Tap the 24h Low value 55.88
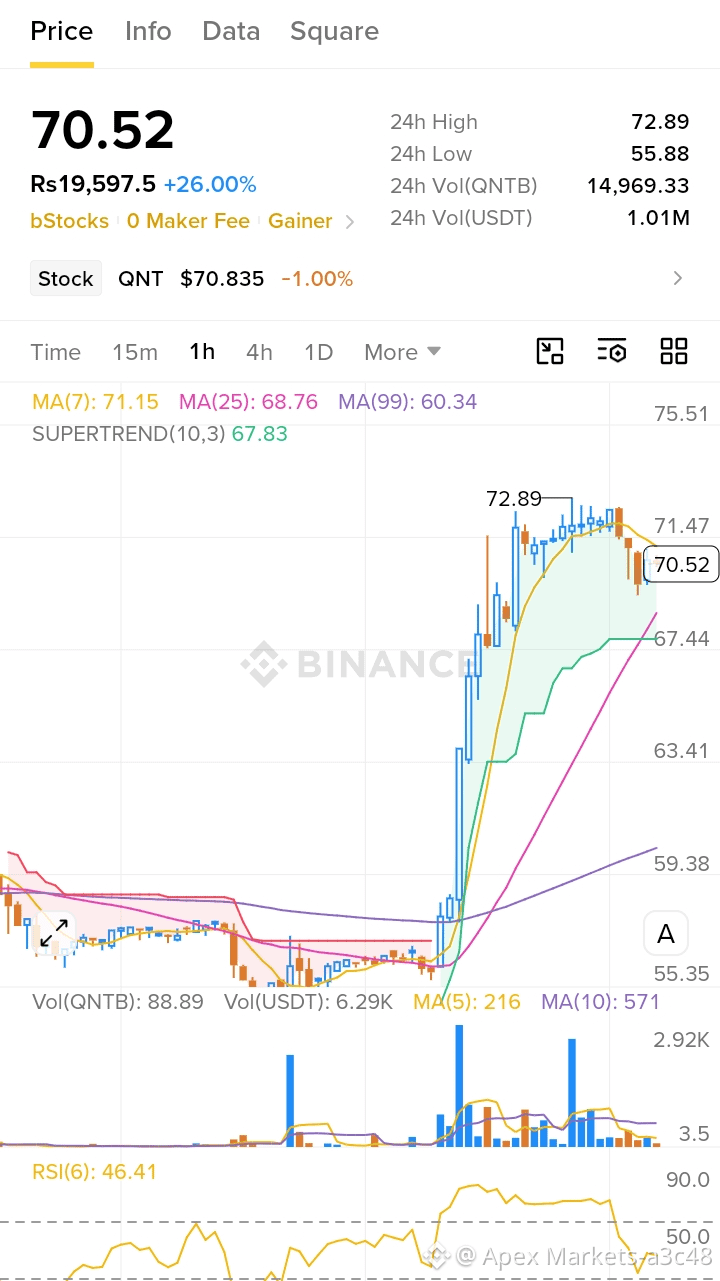This screenshot has width=720, height=1281. tap(660, 154)
